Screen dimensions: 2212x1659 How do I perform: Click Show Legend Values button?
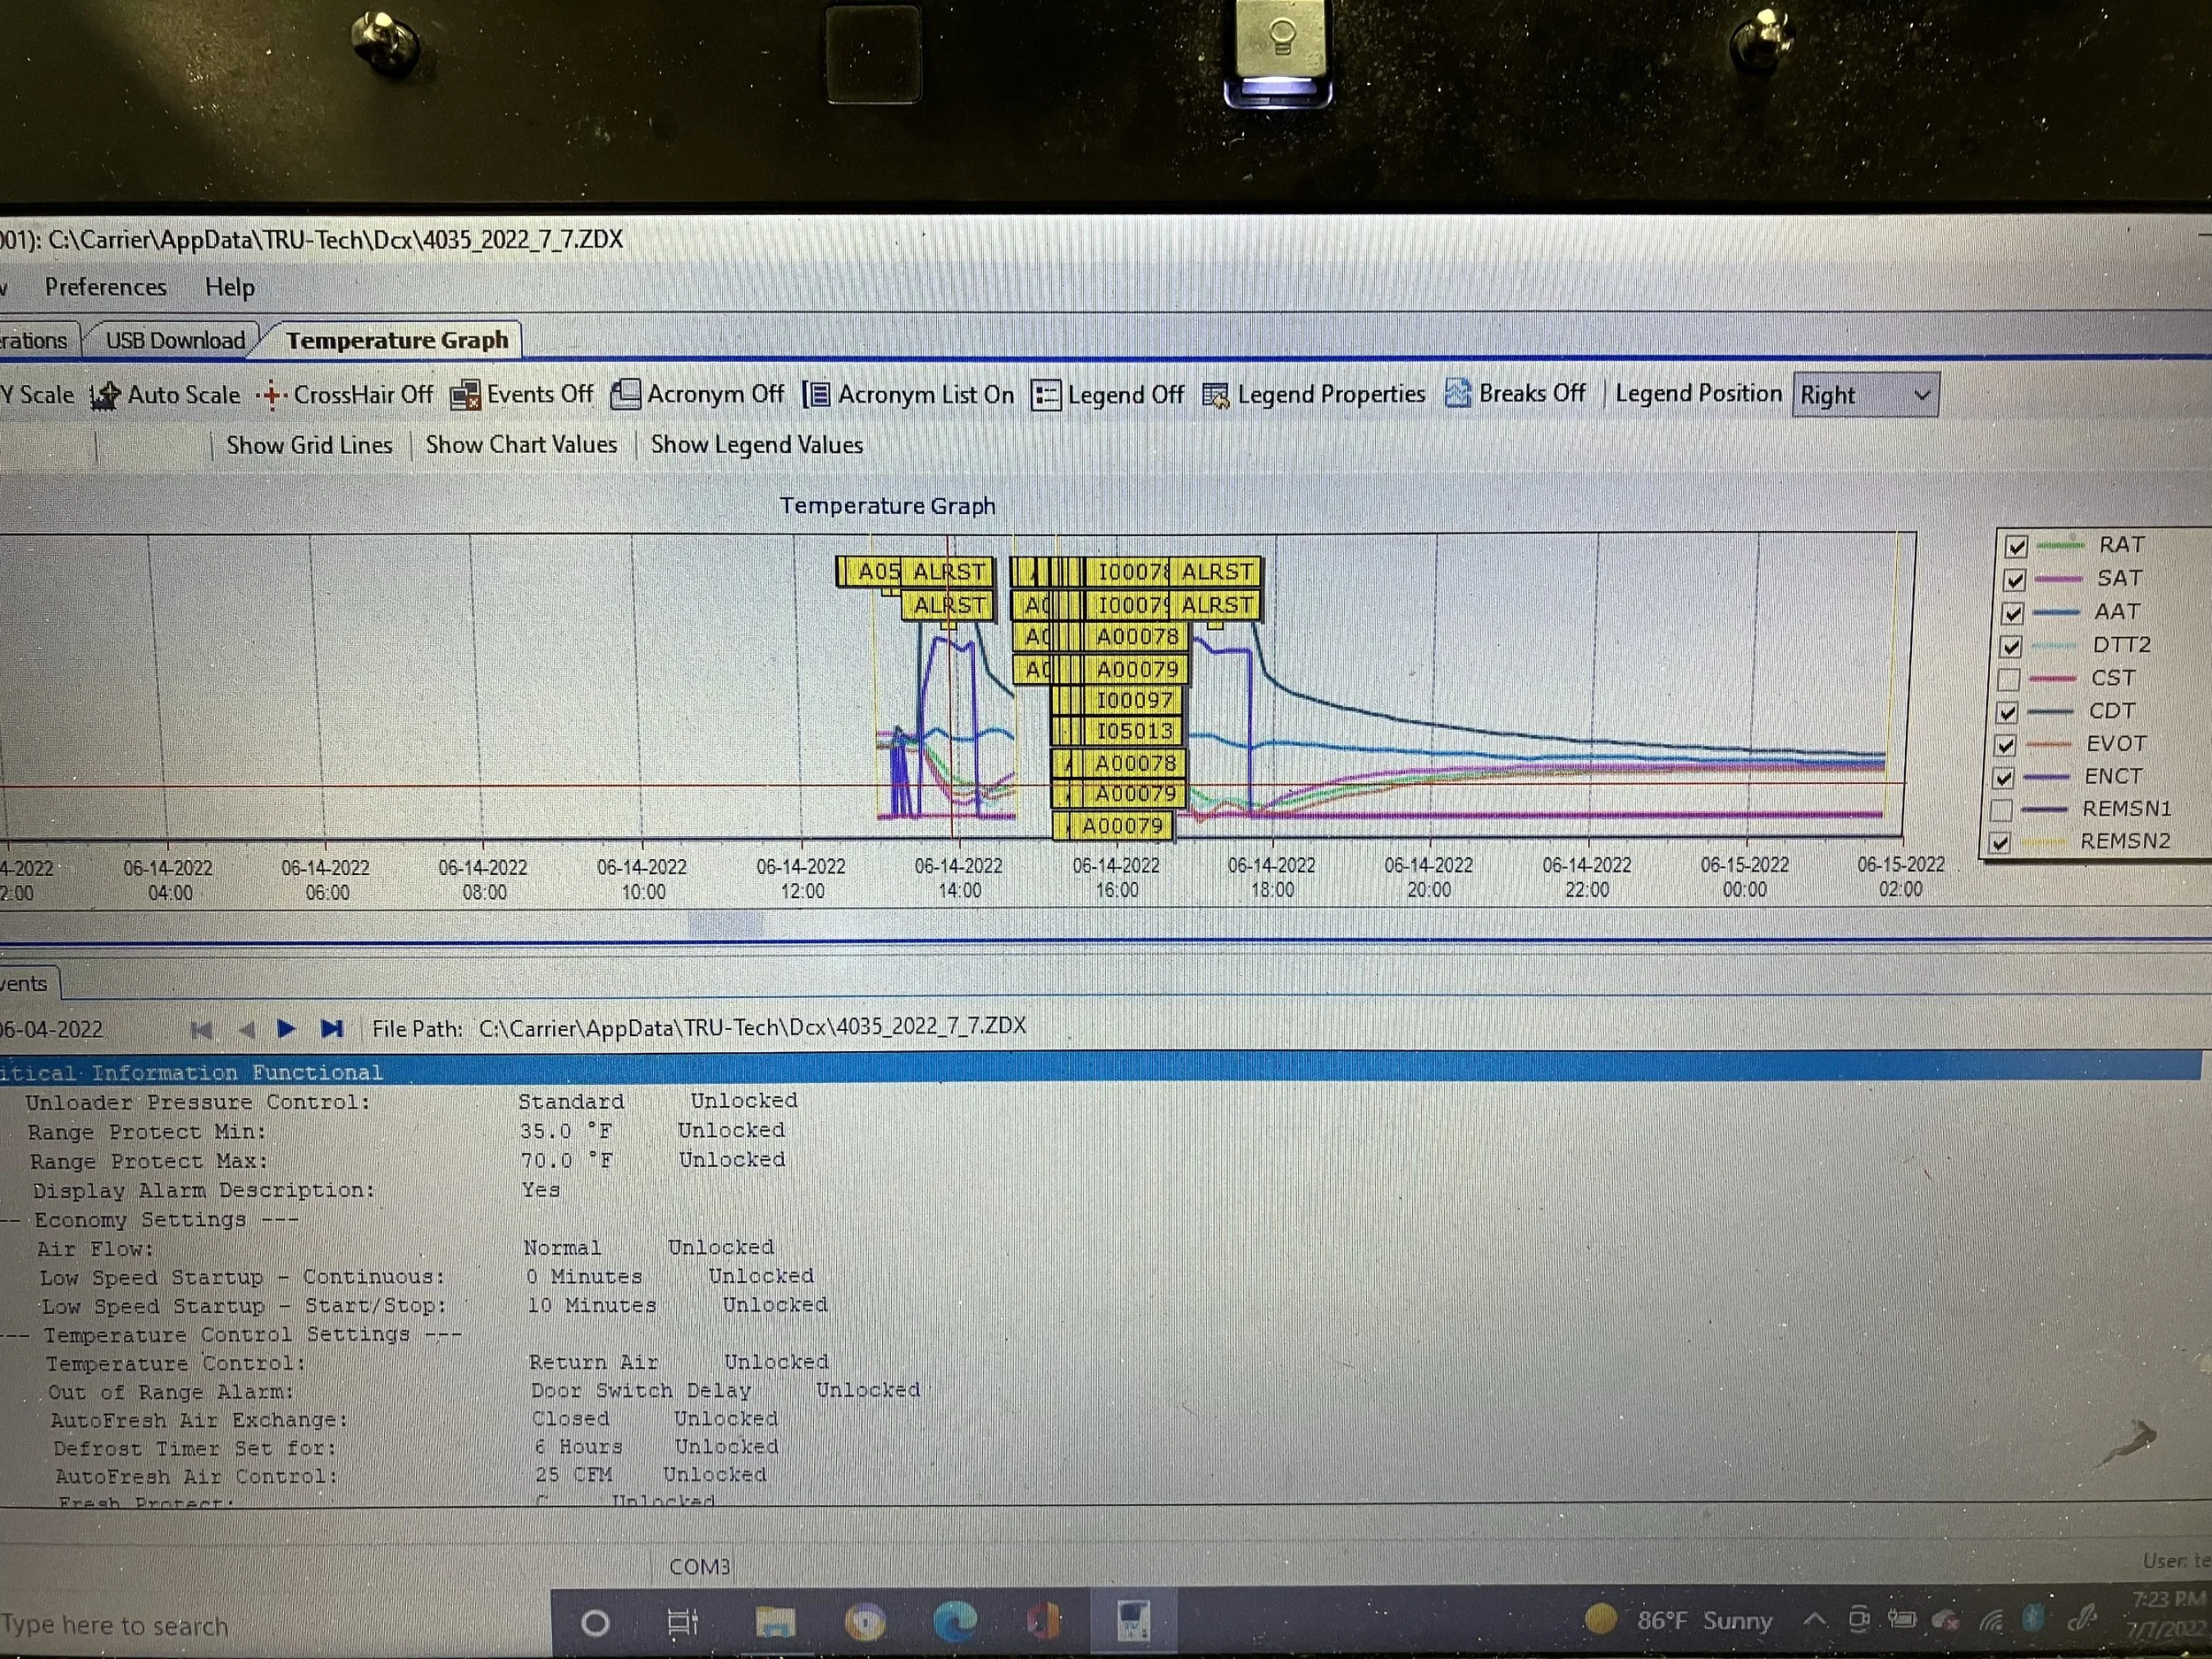pyautogui.click(x=757, y=445)
